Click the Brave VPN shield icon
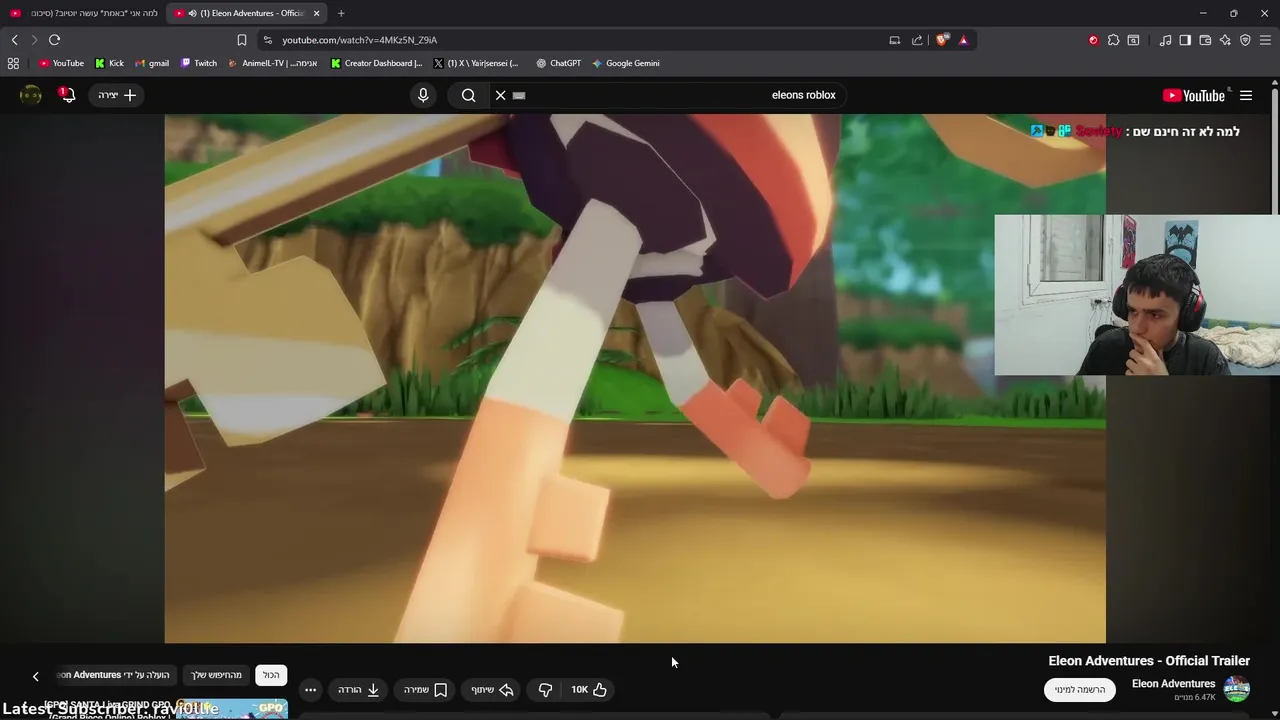 [x=1245, y=40]
